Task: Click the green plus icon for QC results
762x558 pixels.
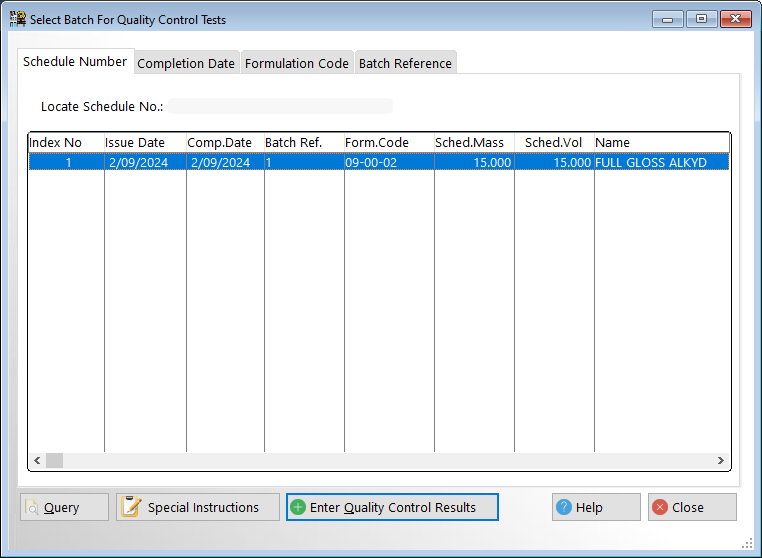Action: click(x=298, y=507)
